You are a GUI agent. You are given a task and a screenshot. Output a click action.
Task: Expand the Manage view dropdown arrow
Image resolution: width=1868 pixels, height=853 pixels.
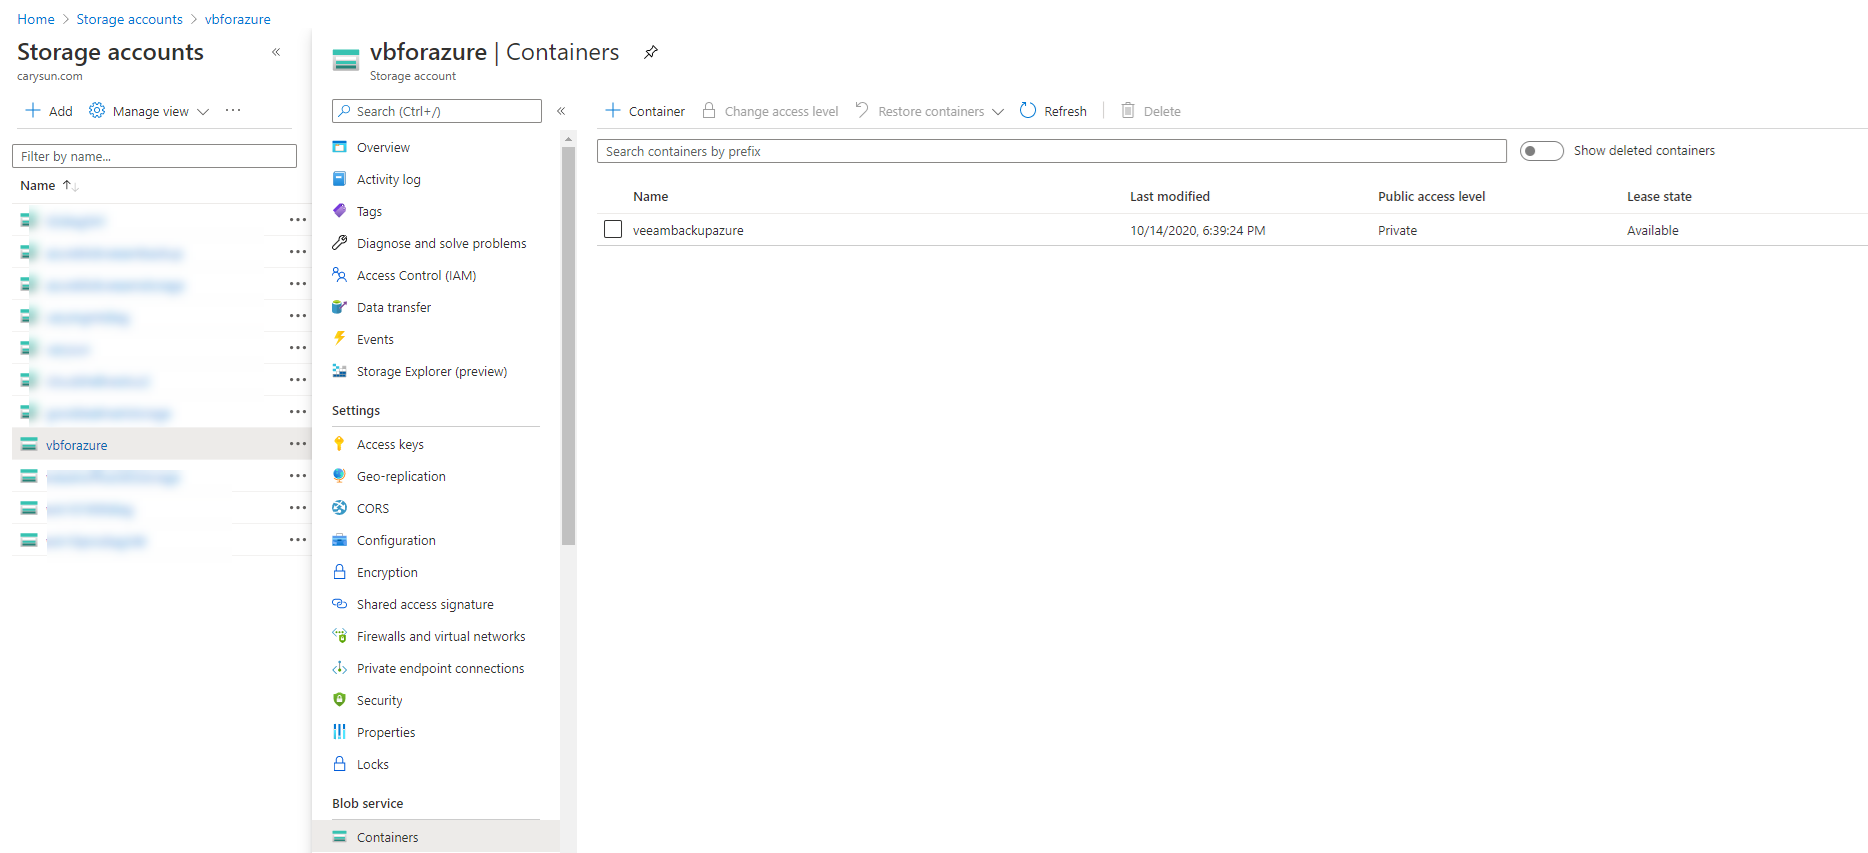click(203, 112)
